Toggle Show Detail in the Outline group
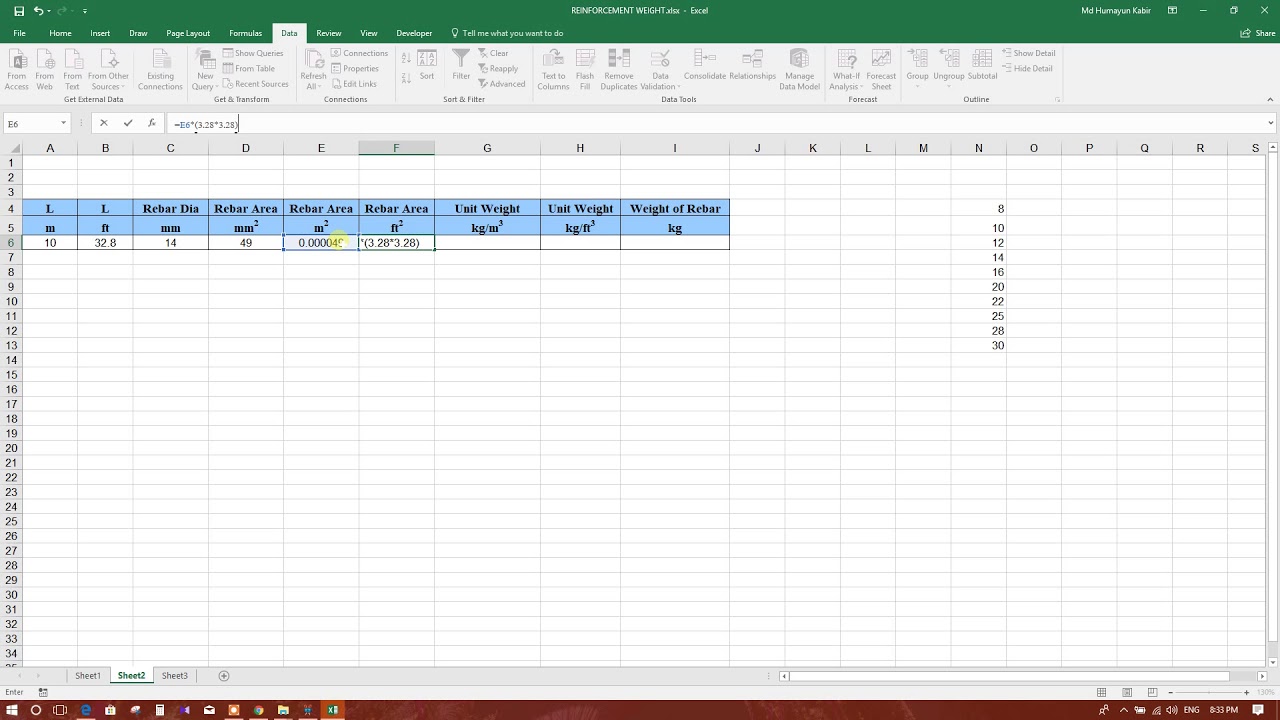 1029,53
